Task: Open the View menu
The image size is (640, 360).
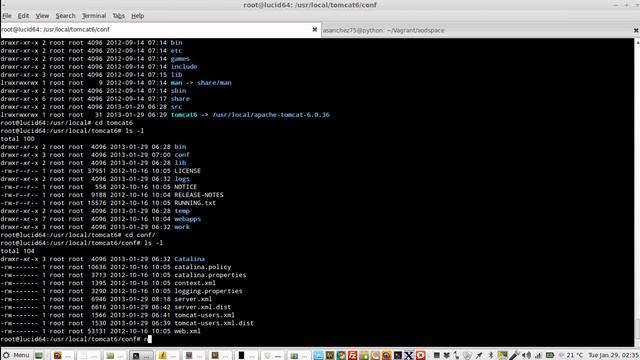Action: [42, 16]
